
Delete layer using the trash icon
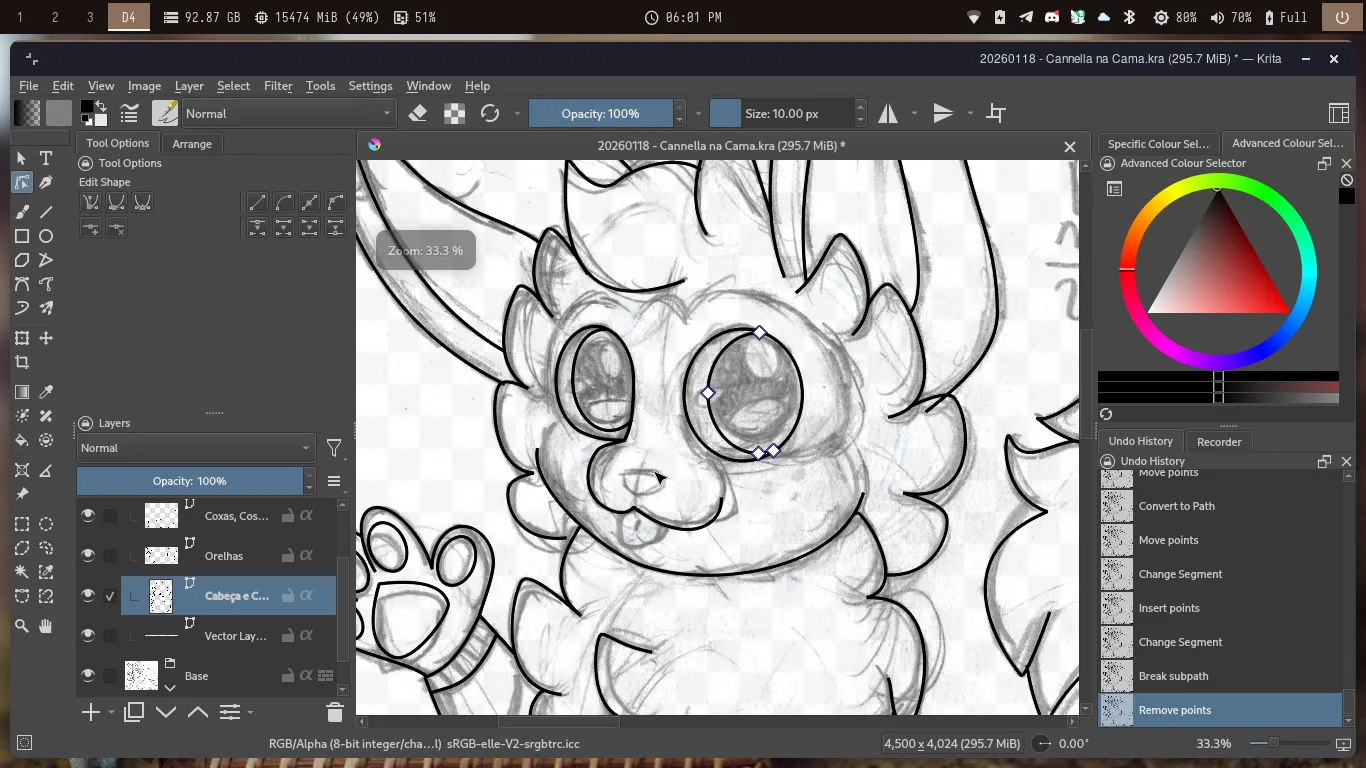(334, 712)
